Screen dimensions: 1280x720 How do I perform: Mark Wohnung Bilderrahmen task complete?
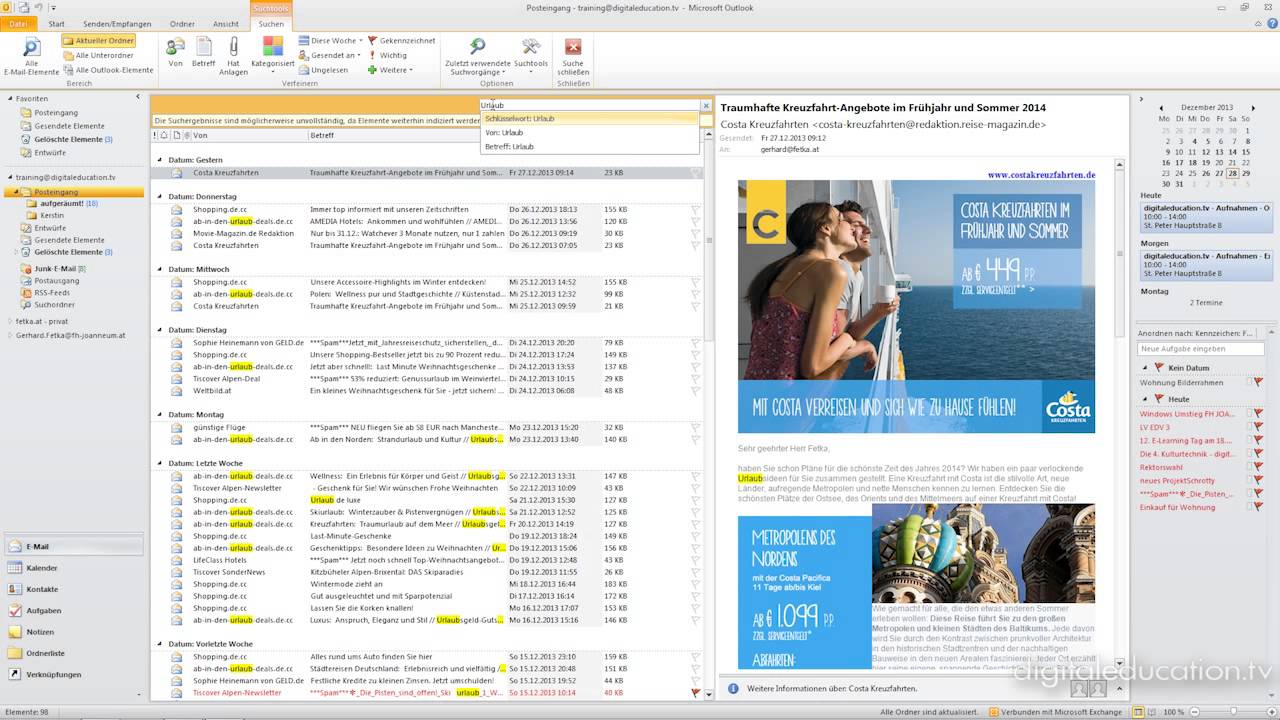(x=1258, y=382)
